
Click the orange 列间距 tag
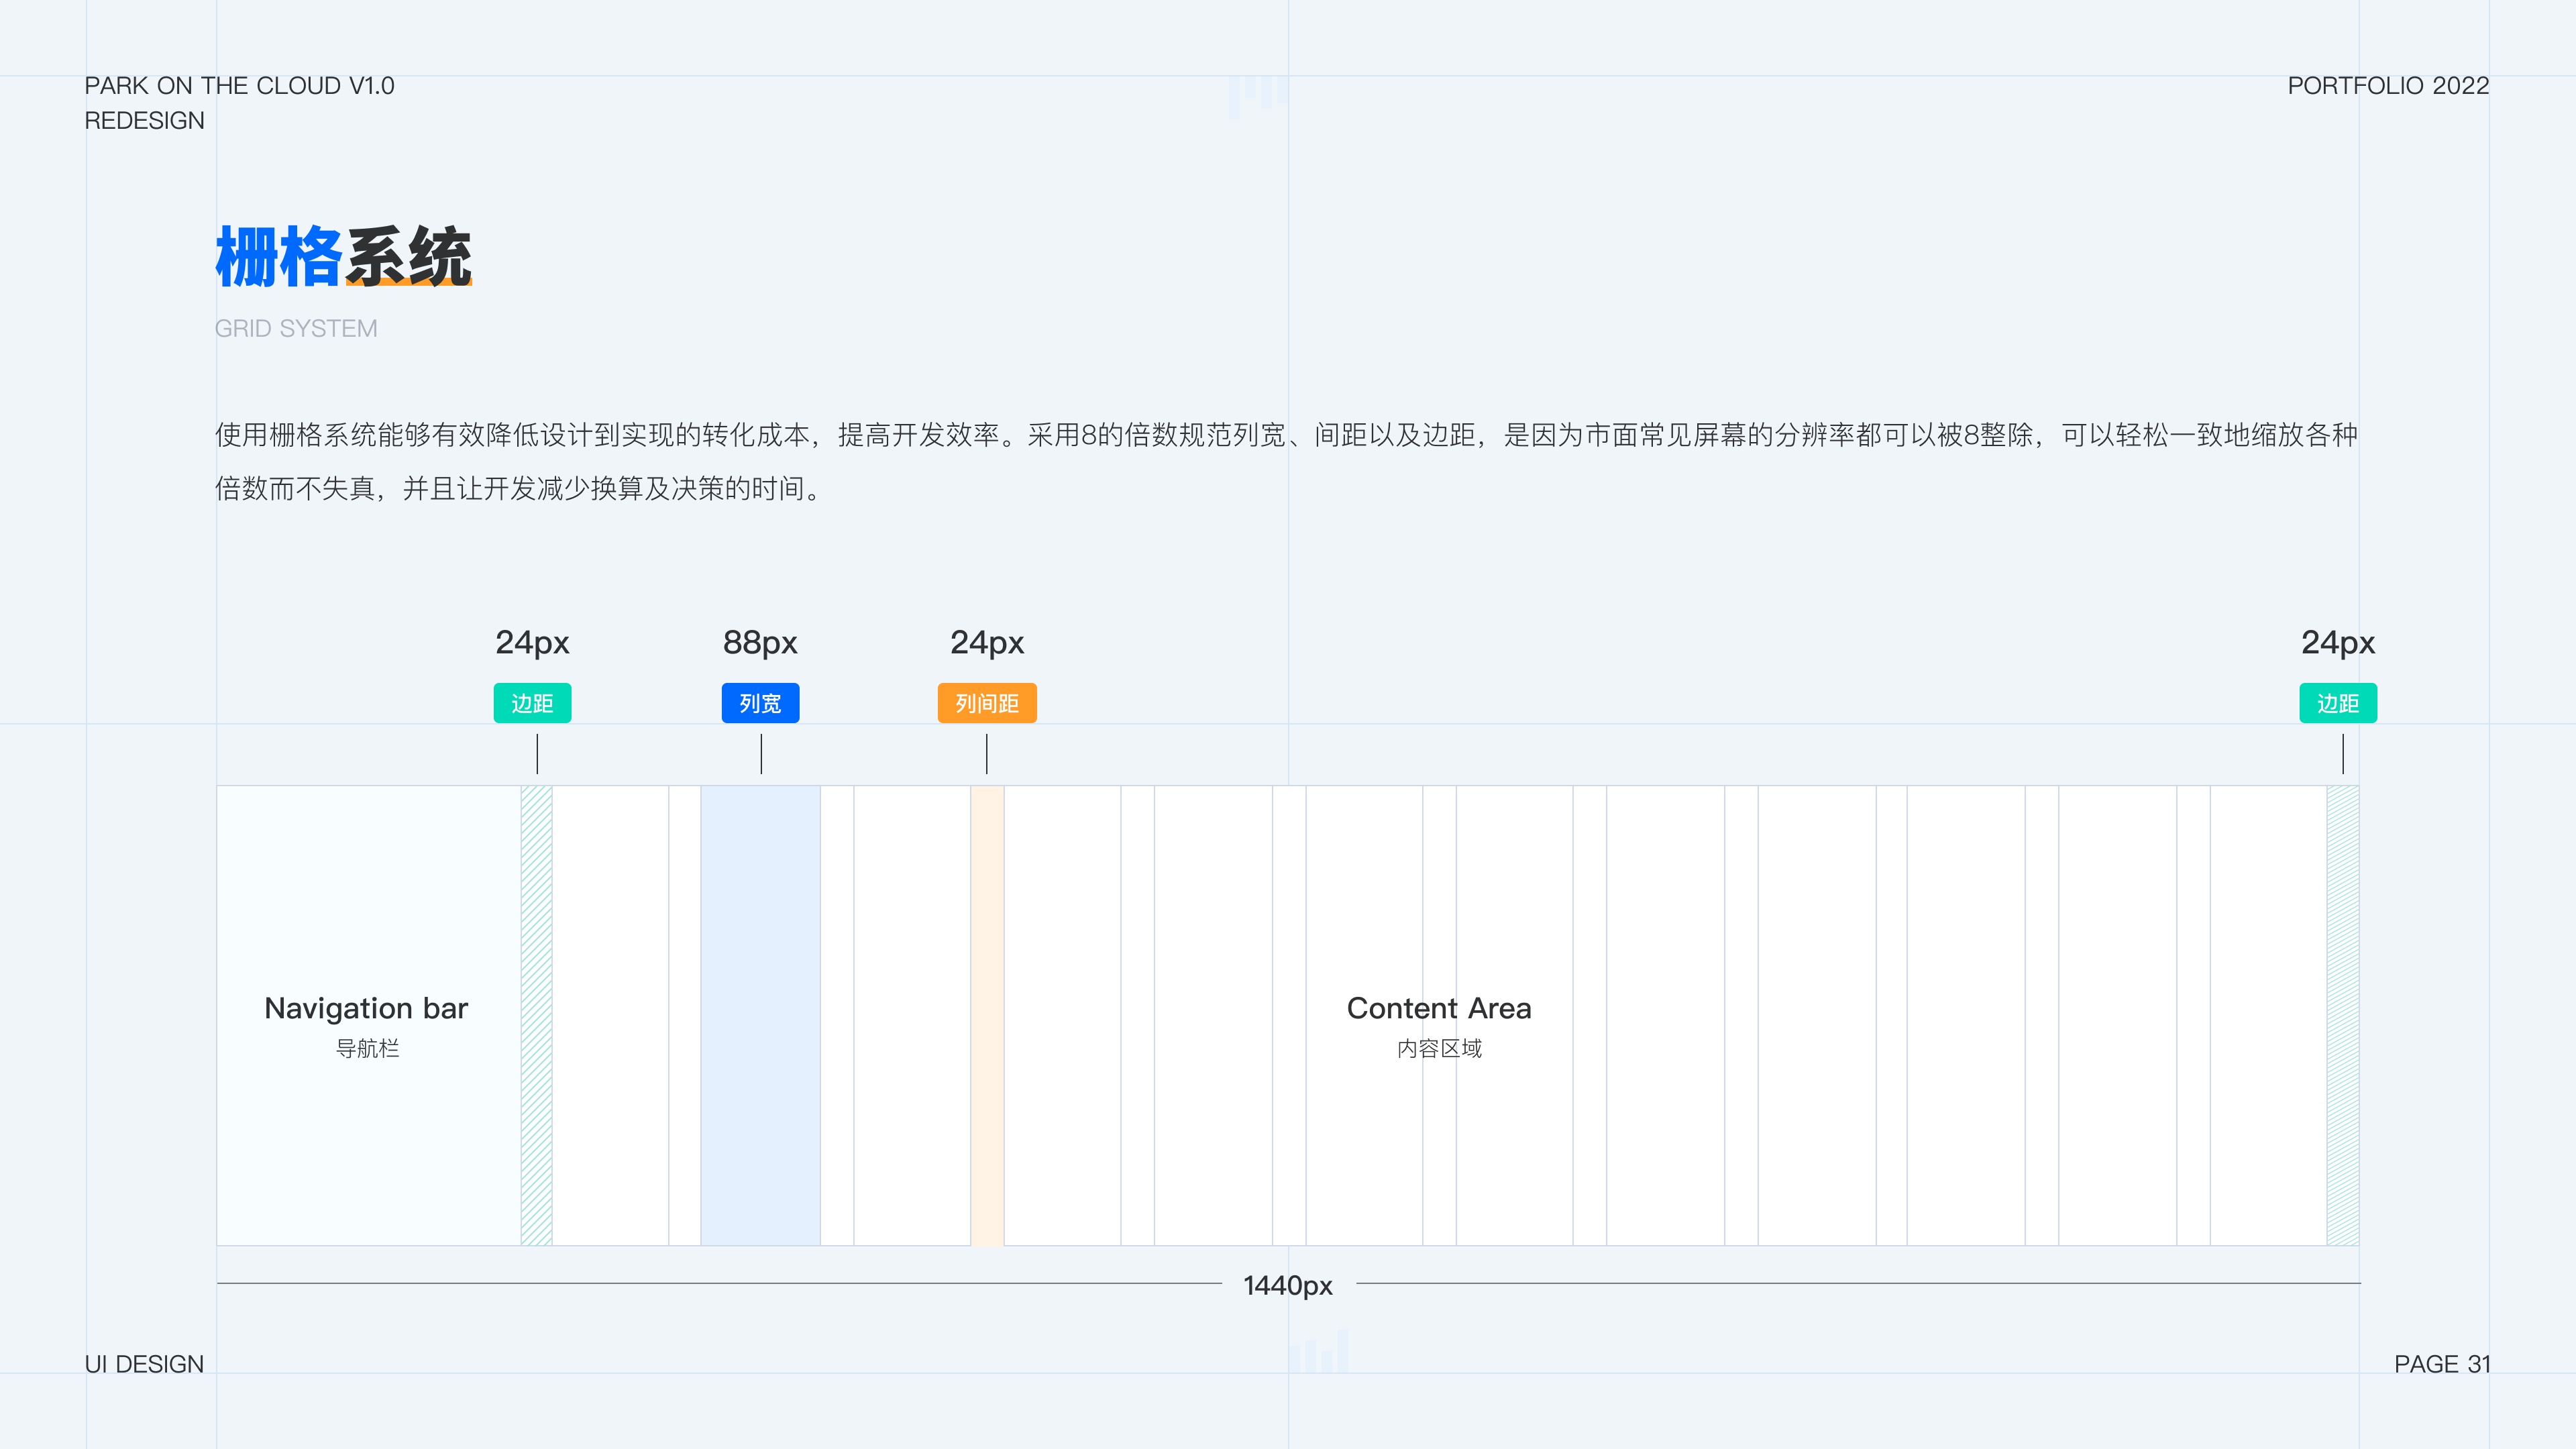click(987, 703)
